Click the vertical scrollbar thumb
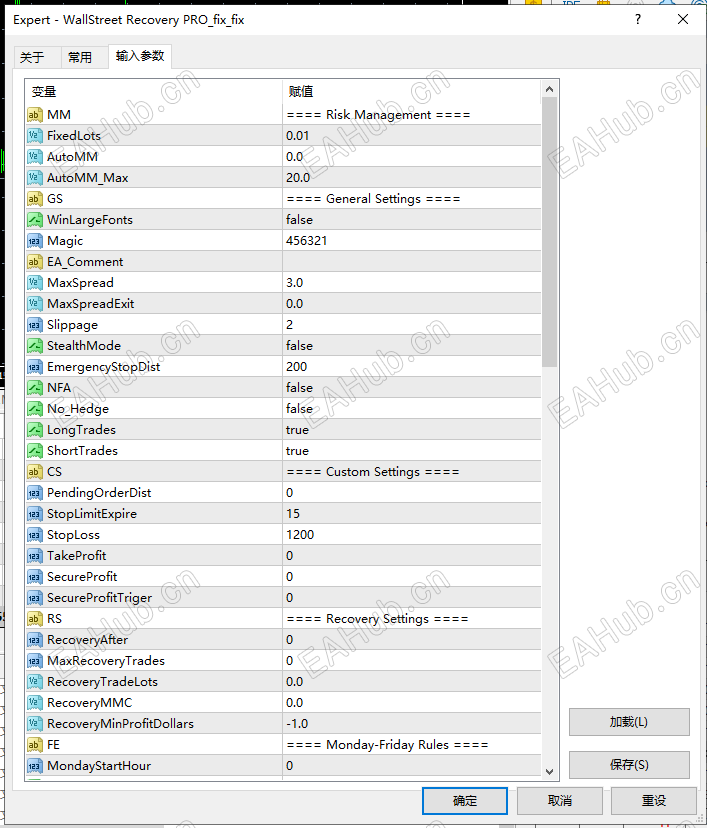707x828 pixels. 549,232
